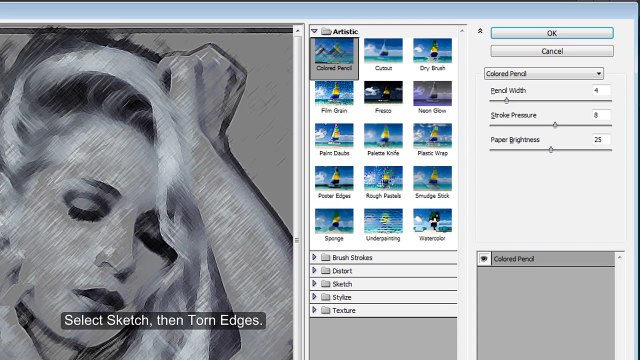The height and width of the screenshot is (360, 640).
Task: Click the Texture folder icon
Action: [325, 310]
